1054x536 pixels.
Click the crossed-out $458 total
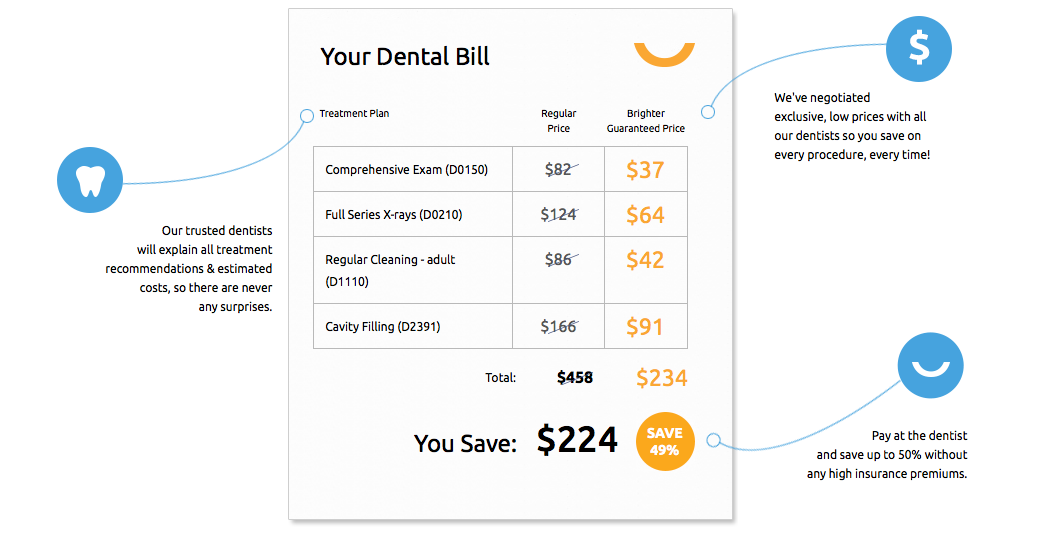(575, 378)
